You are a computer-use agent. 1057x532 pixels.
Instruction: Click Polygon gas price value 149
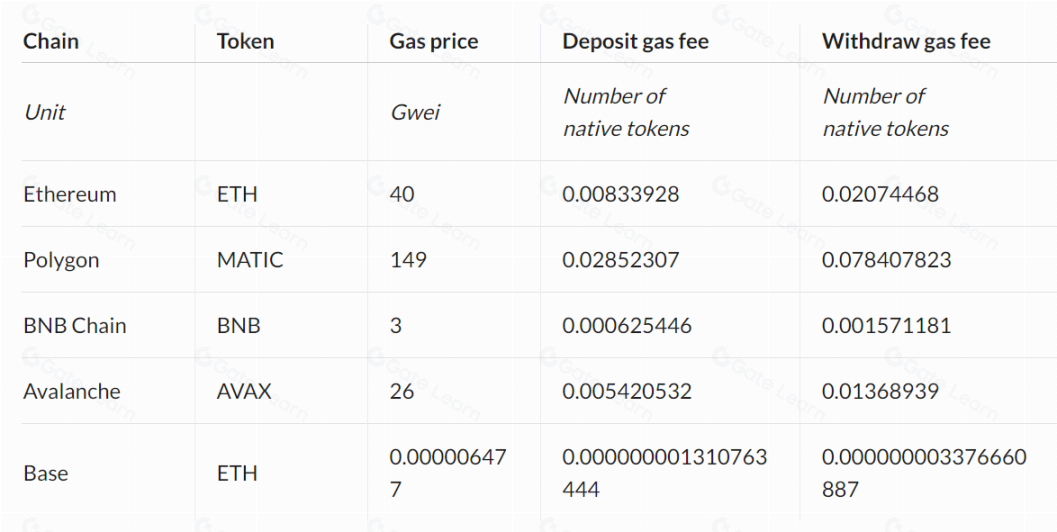click(x=408, y=261)
